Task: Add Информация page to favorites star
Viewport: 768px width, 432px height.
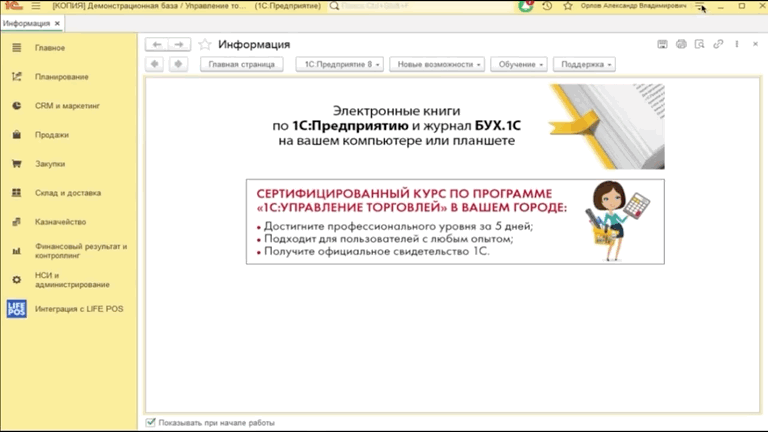Action: click(x=205, y=45)
